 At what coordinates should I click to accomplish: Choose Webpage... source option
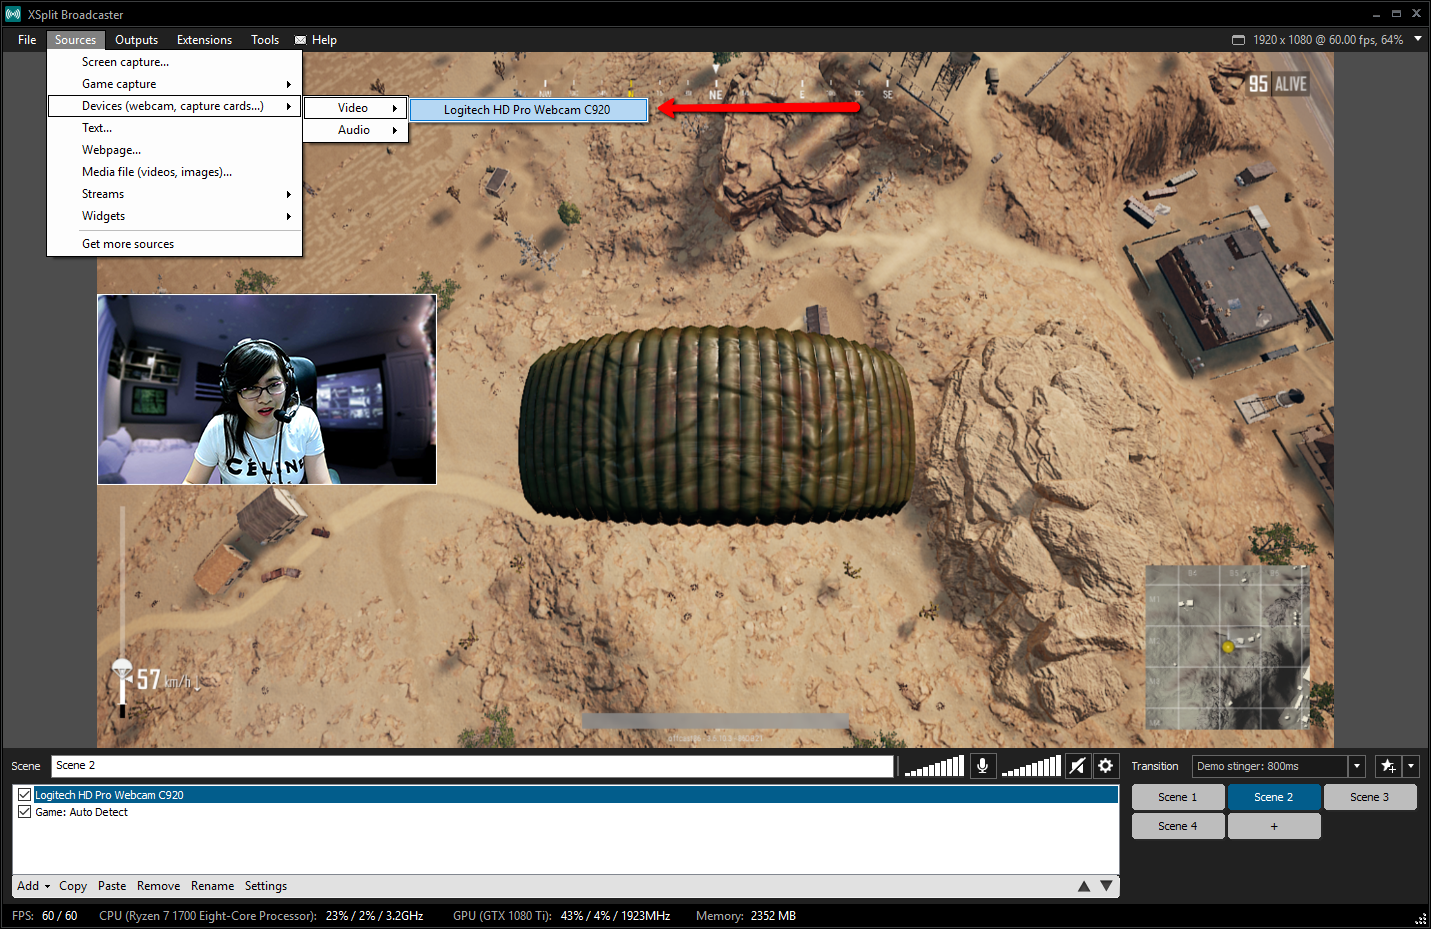click(175, 150)
